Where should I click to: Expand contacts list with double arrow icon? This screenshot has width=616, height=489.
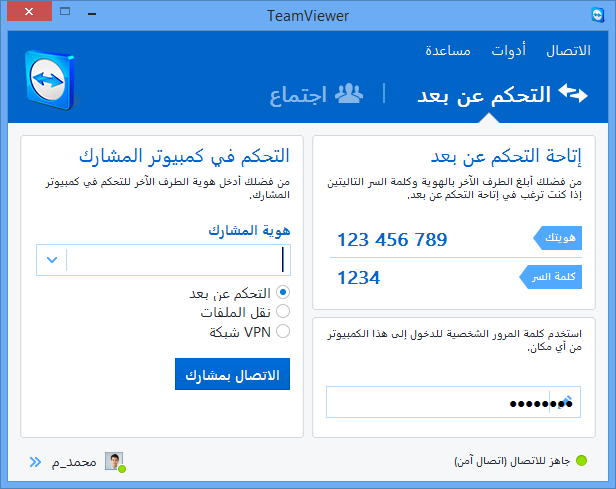click(35, 462)
